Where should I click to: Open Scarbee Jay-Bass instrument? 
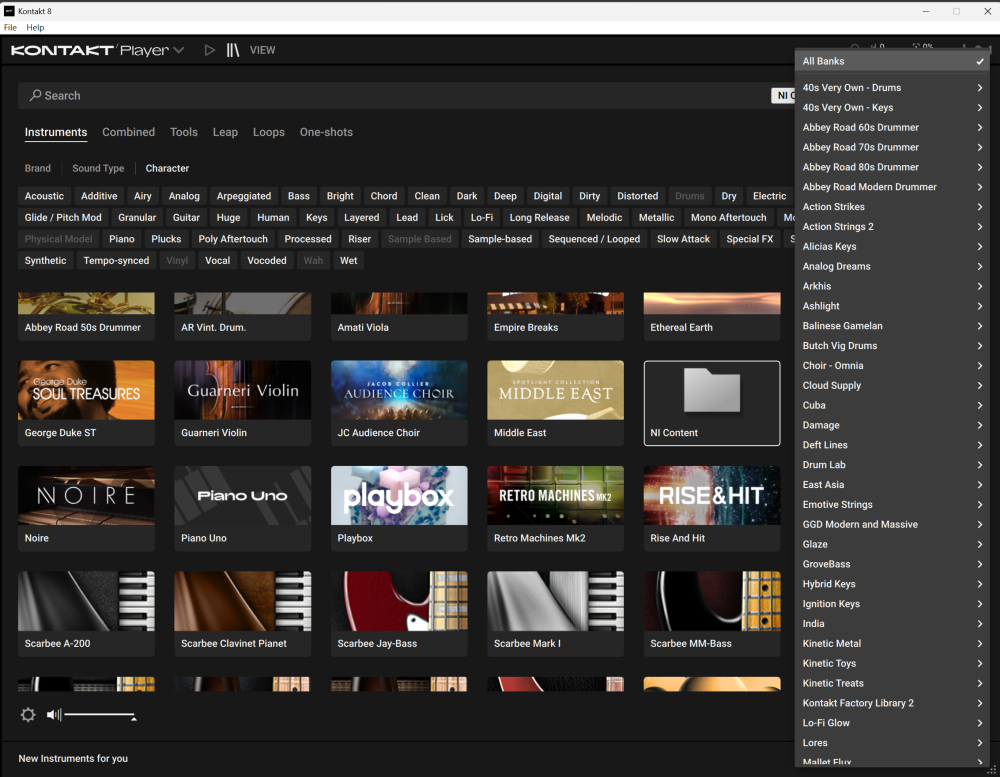point(399,614)
